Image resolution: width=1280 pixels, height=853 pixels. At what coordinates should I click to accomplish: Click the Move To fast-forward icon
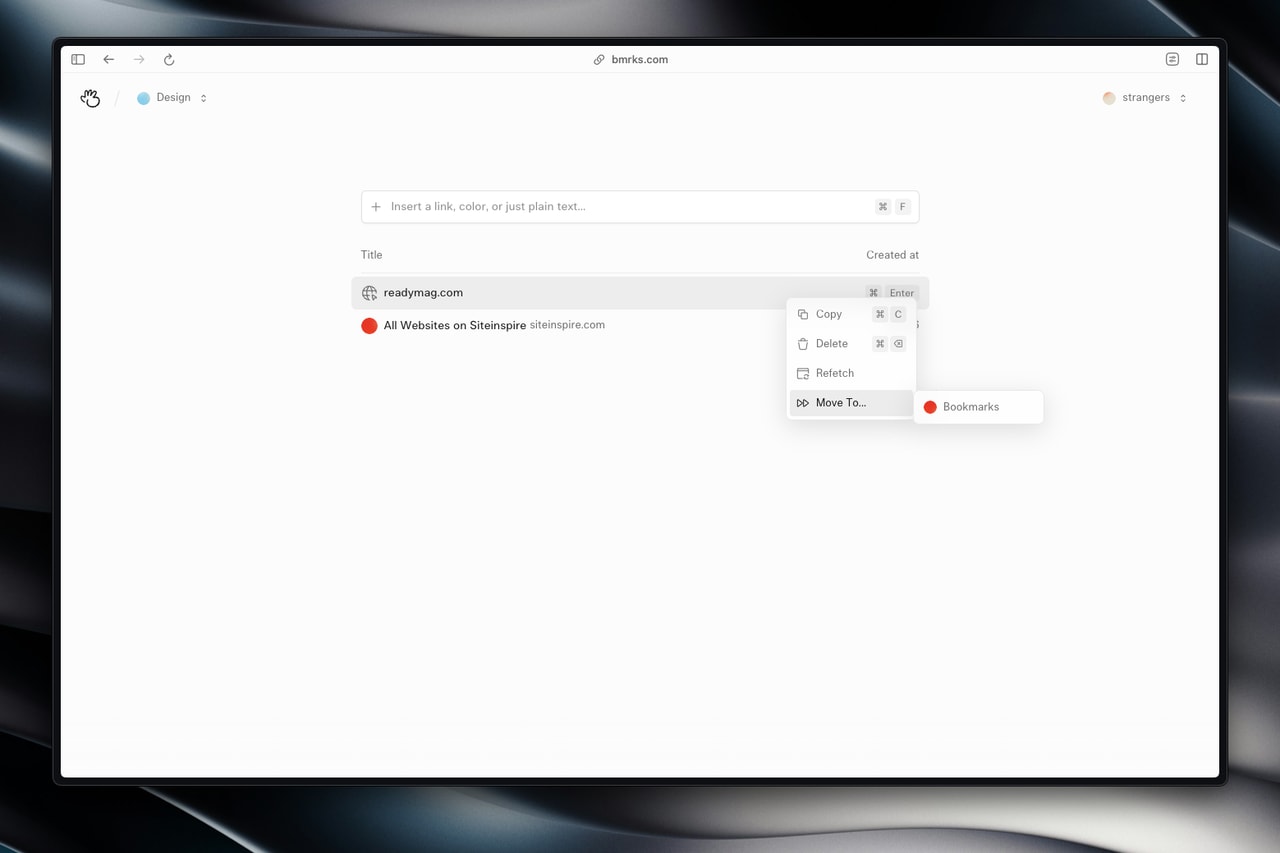coord(803,402)
